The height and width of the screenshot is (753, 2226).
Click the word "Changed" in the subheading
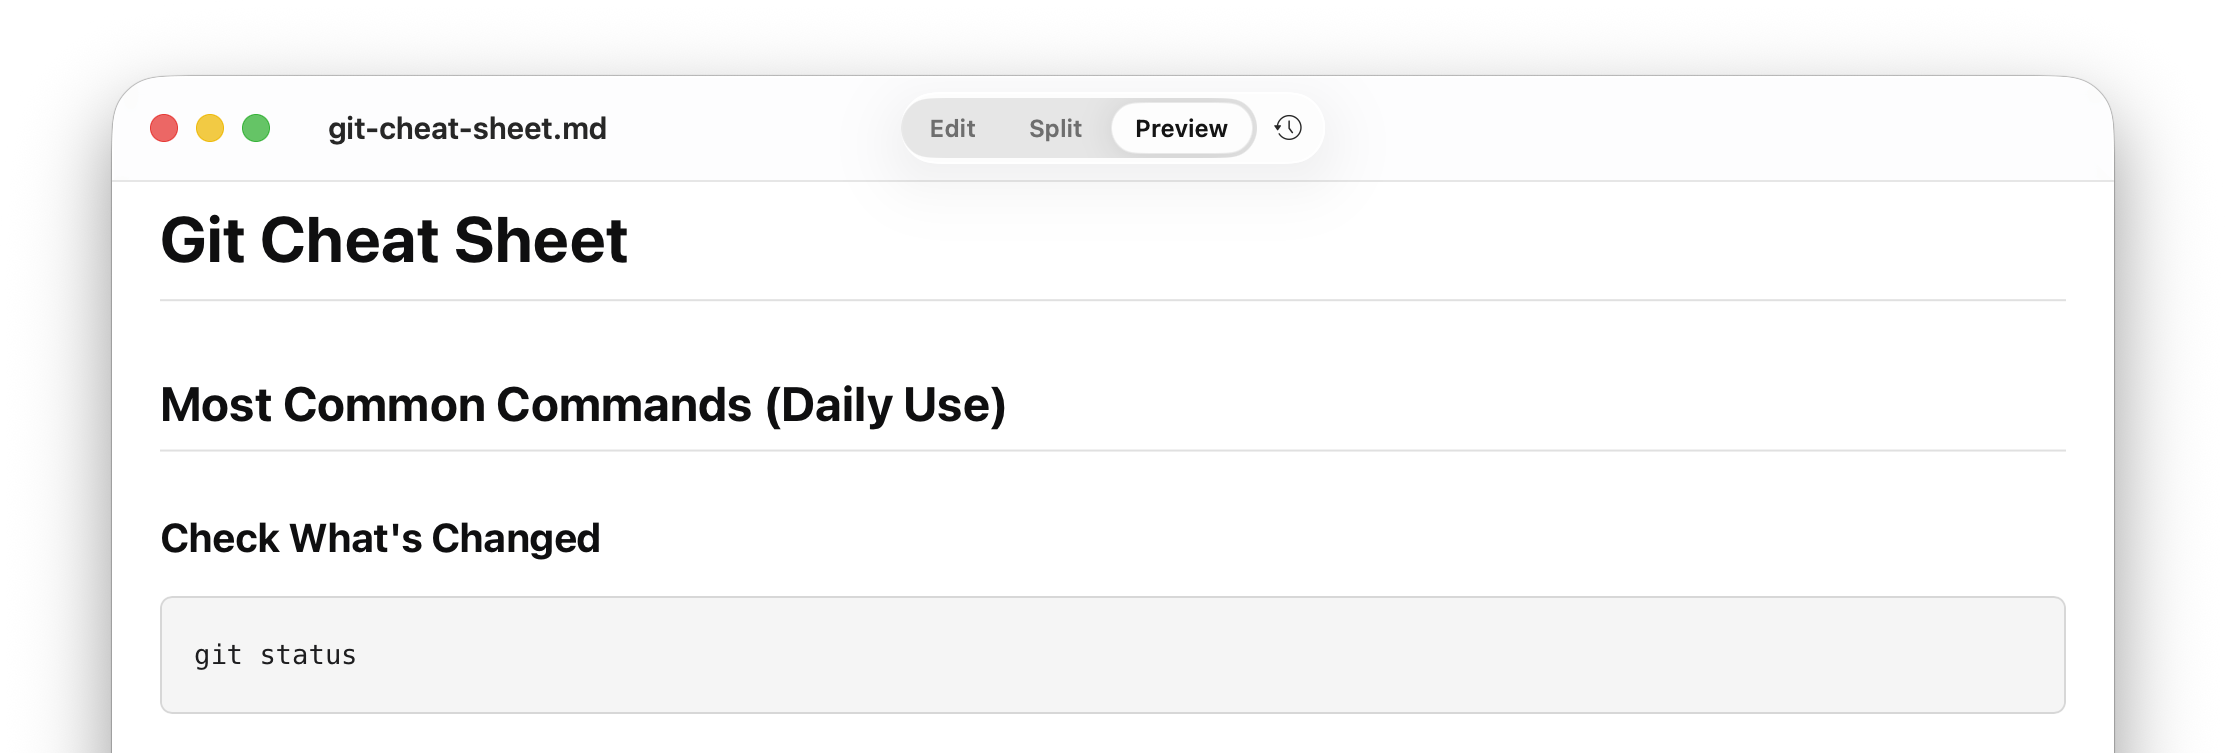pyautogui.click(x=515, y=538)
